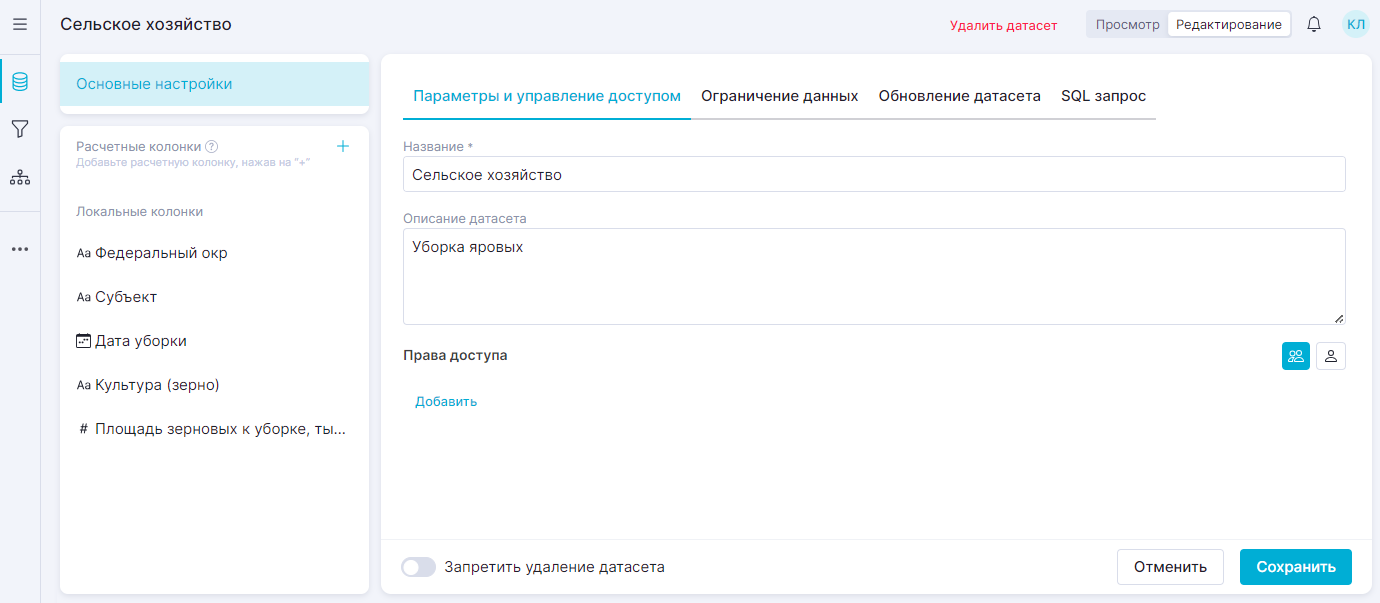Click the three dots more icon
1380x603 pixels.
[x=19, y=249]
